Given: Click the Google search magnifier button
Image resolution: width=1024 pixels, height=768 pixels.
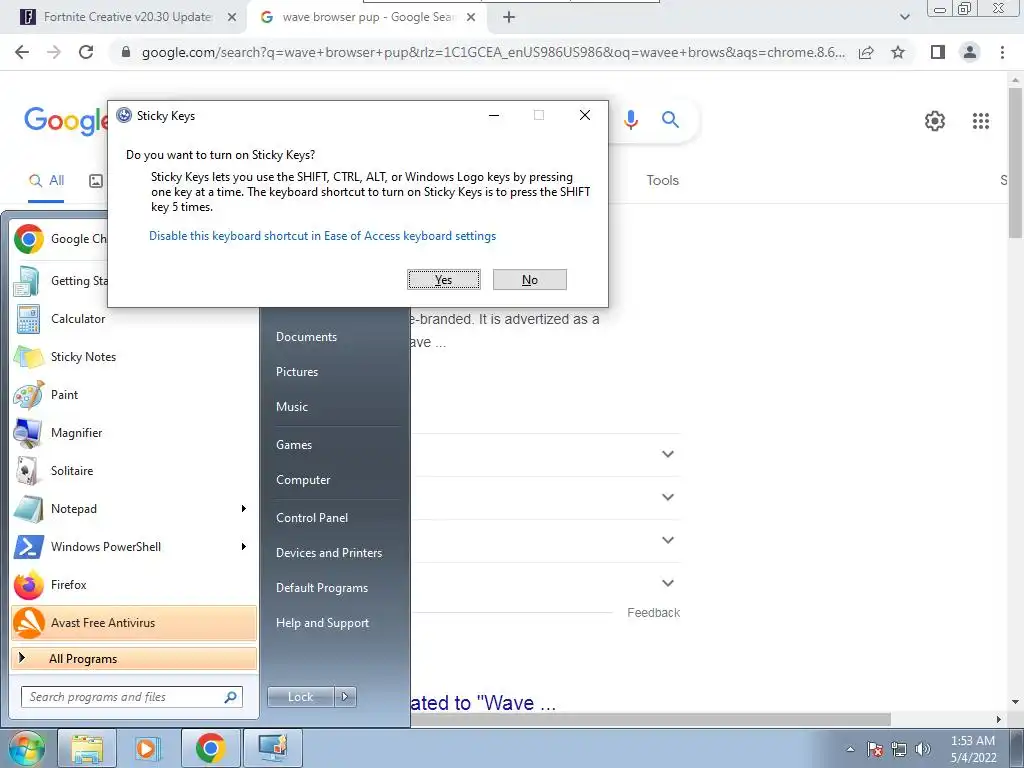Looking at the screenshot, I should 670,120.
